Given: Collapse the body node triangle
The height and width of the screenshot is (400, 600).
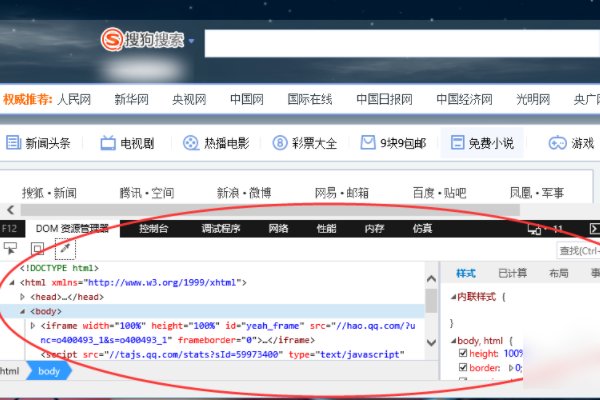Looking at the screenshot, I should pos(22,312).
